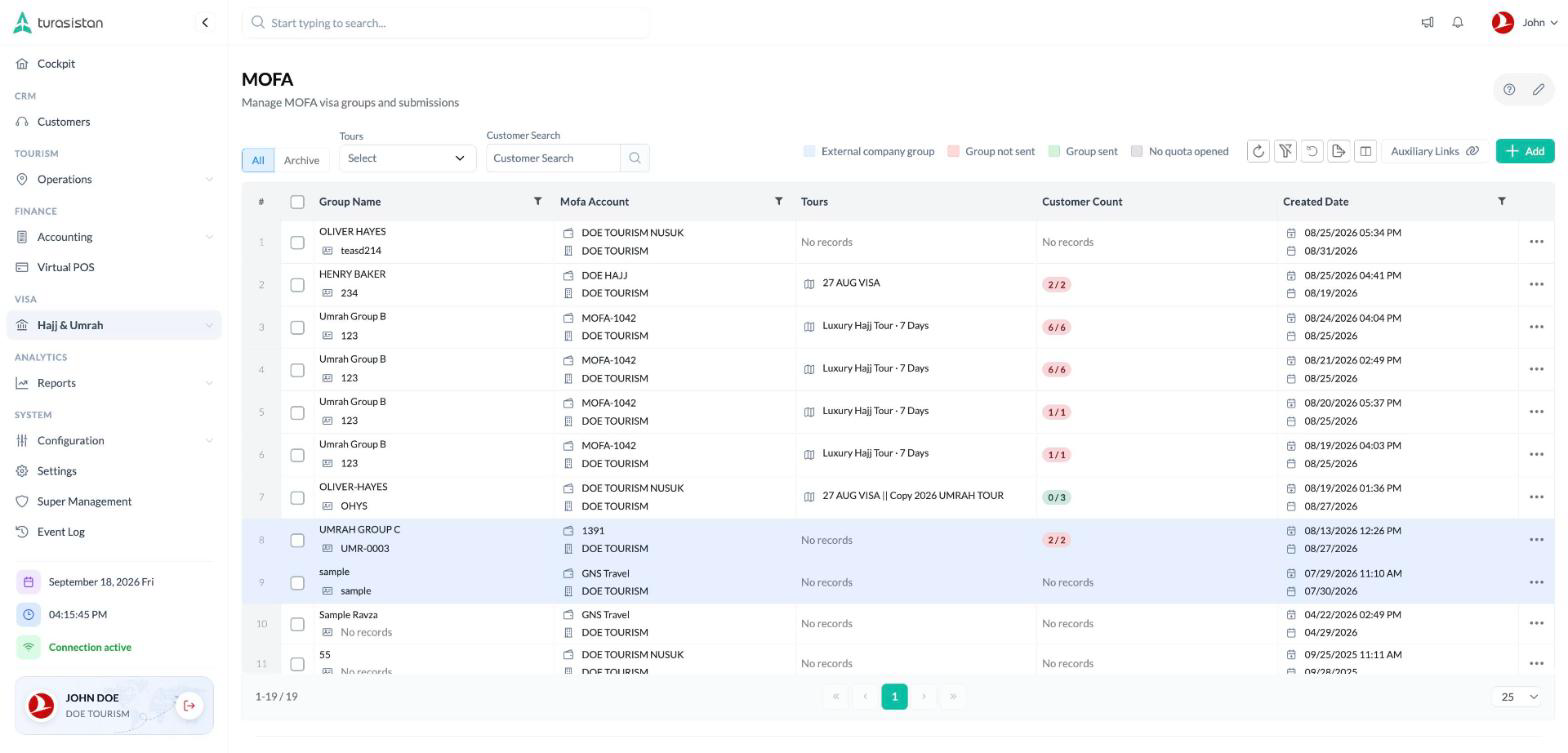Open the Tours select dropdown

(407, 158)
